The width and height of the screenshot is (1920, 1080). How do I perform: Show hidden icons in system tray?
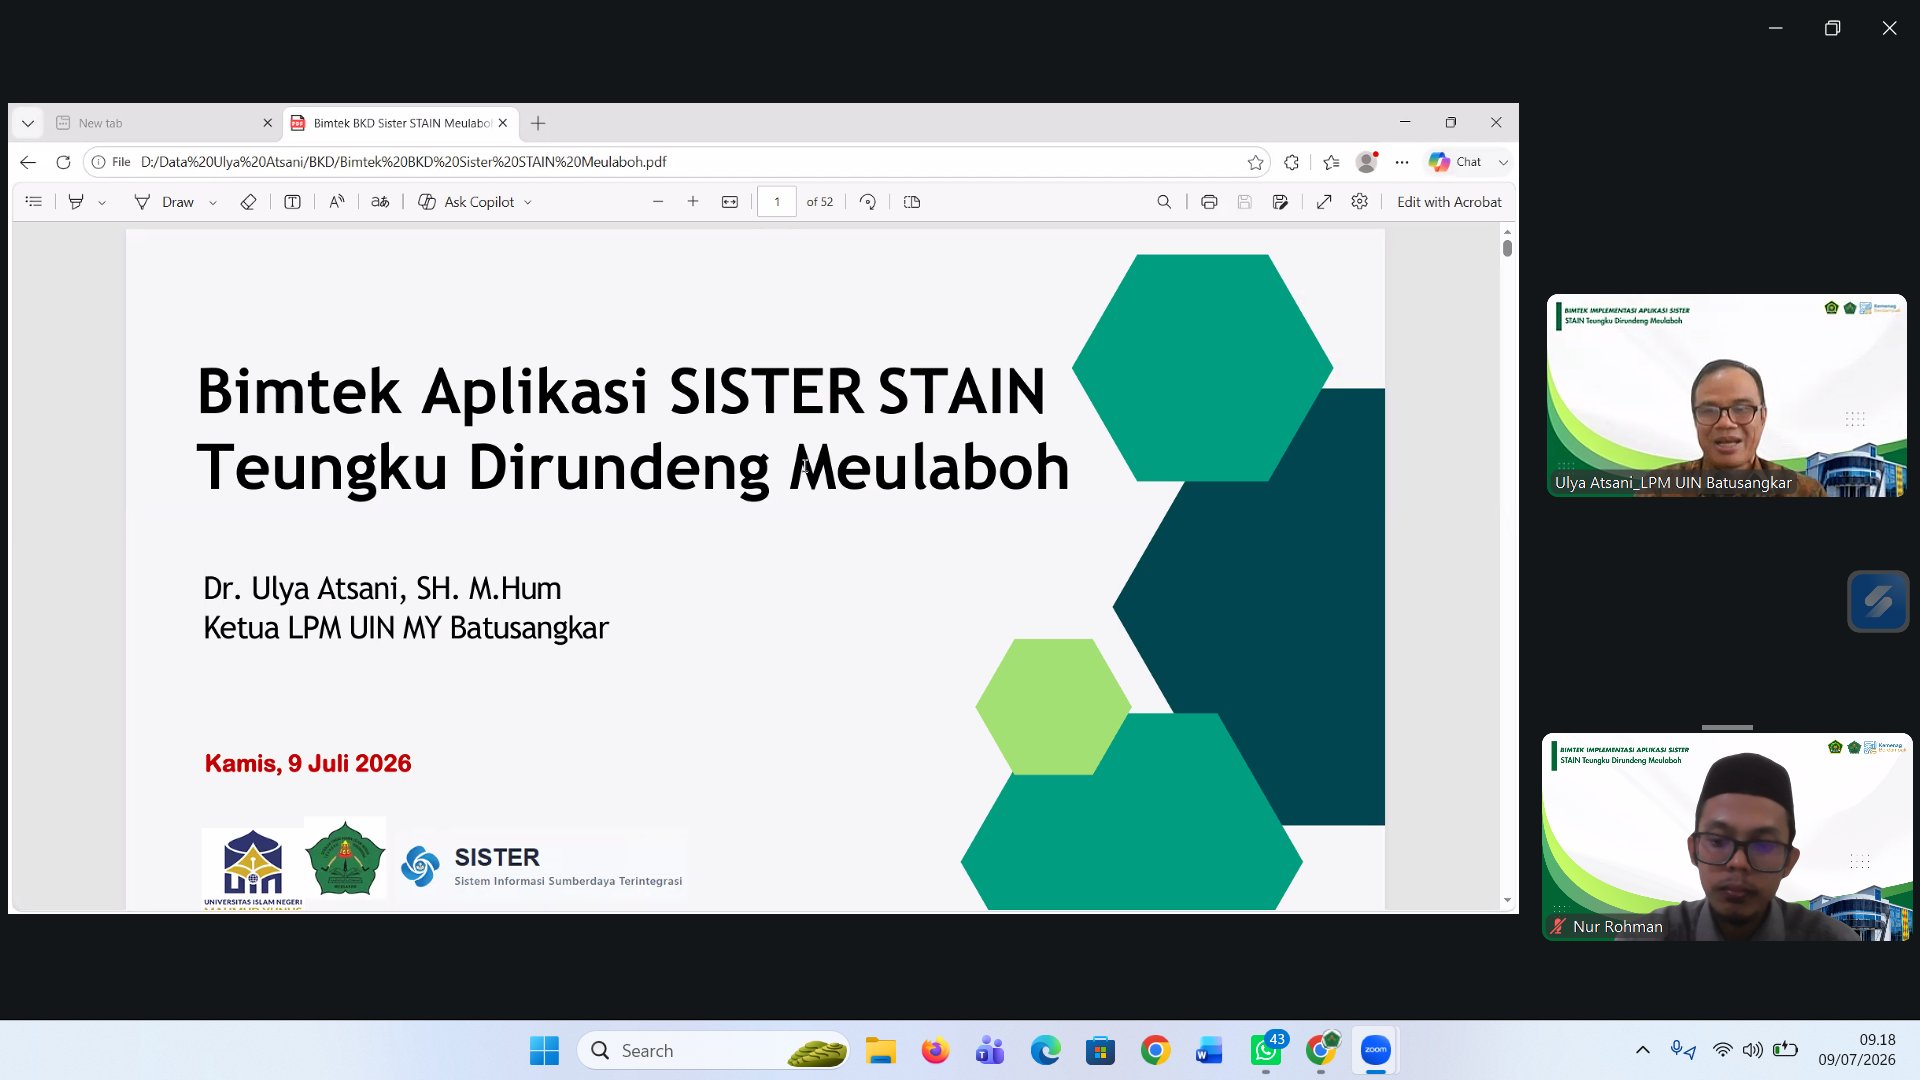click(1642, 1050)
